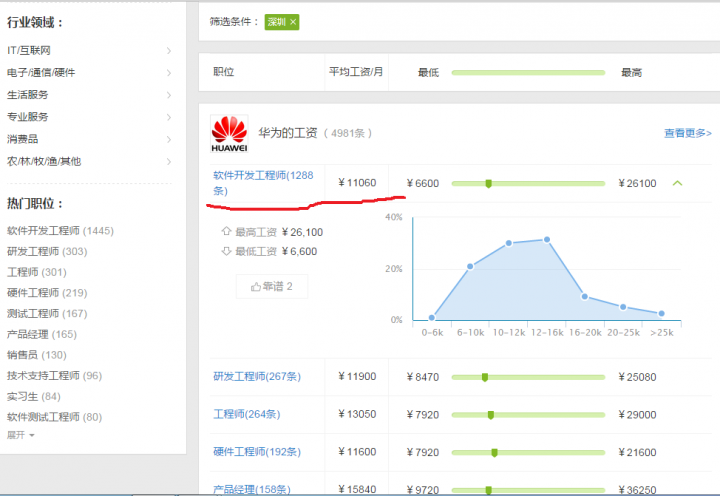
Task: Click the chart data point at >25k
Action: tap(661, 314)
